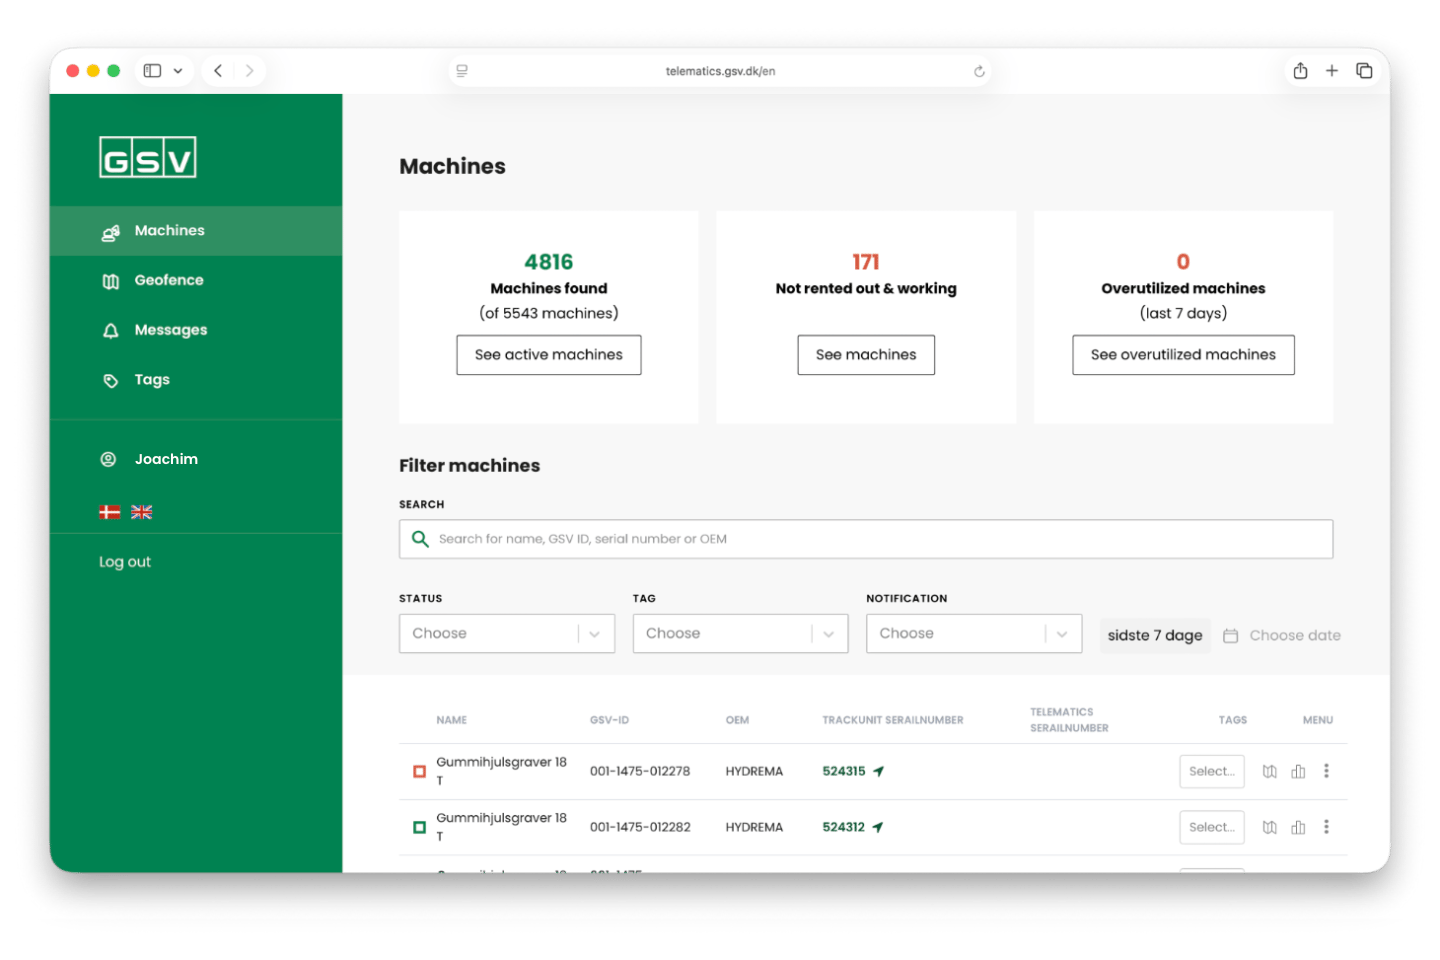Click See active machines button

pyautogui.click(x=549, y=355)
